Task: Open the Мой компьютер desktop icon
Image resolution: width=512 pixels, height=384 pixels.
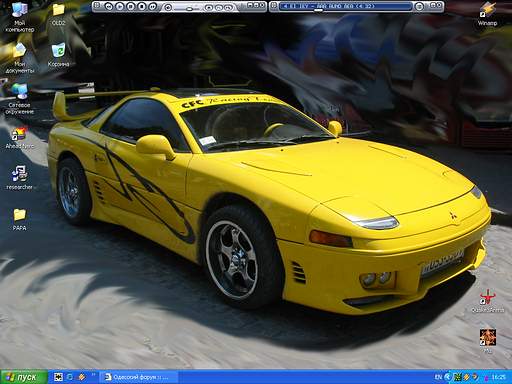Action: point(19,17)
